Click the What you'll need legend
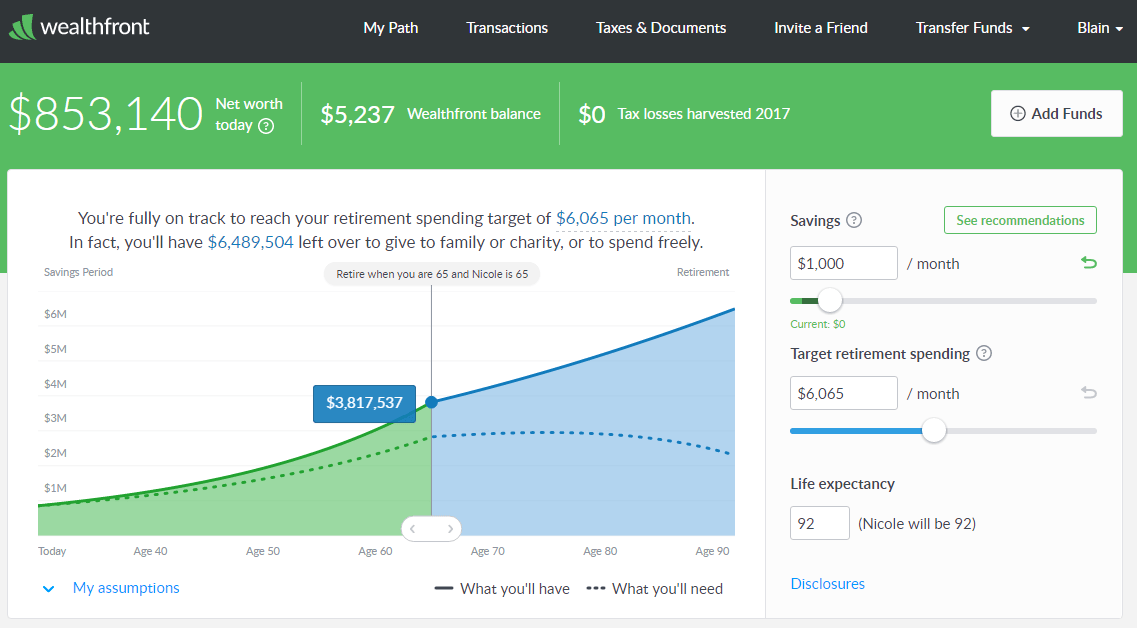This screenshot has width=1137, height=628. point(655,589)
